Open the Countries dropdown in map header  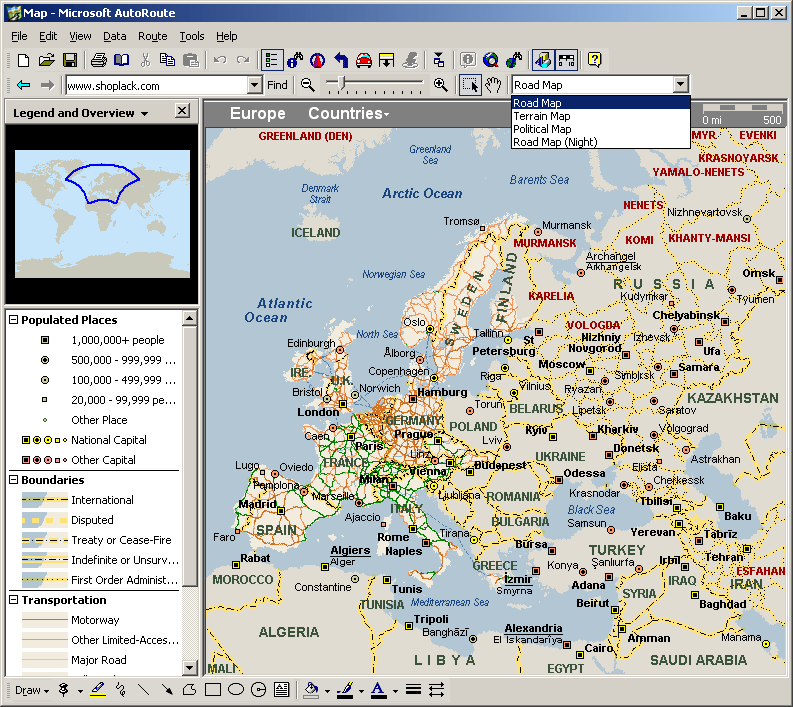coord(349,113)
